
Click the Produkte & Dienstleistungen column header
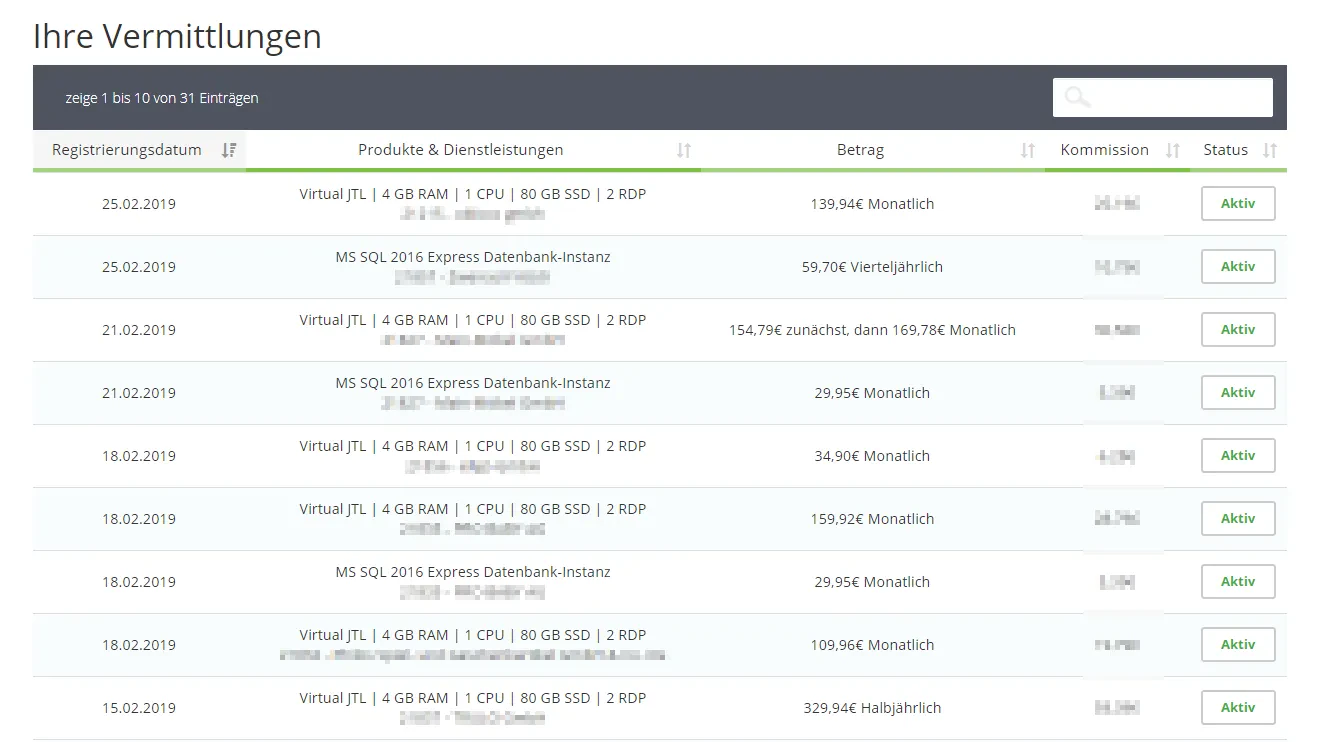(x=473, y=150)
